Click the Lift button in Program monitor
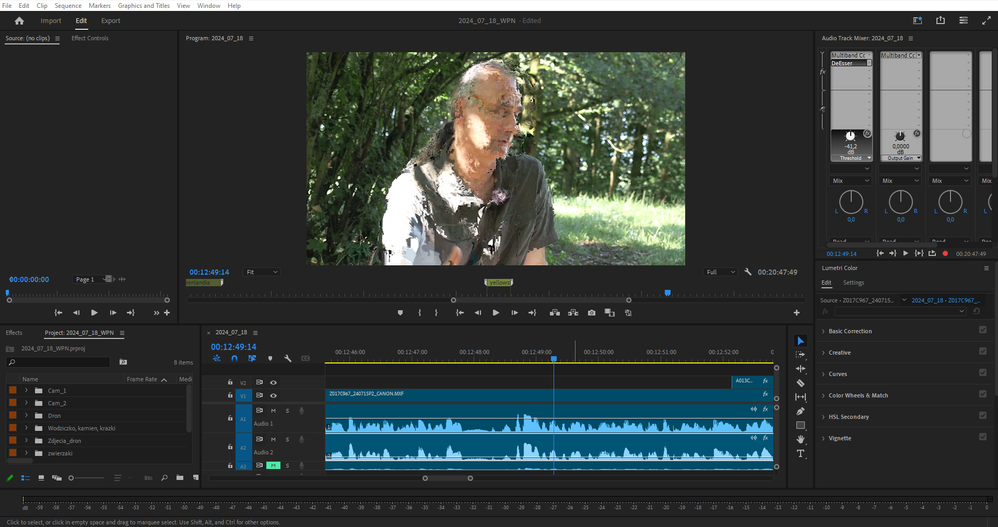 (554, 313)
